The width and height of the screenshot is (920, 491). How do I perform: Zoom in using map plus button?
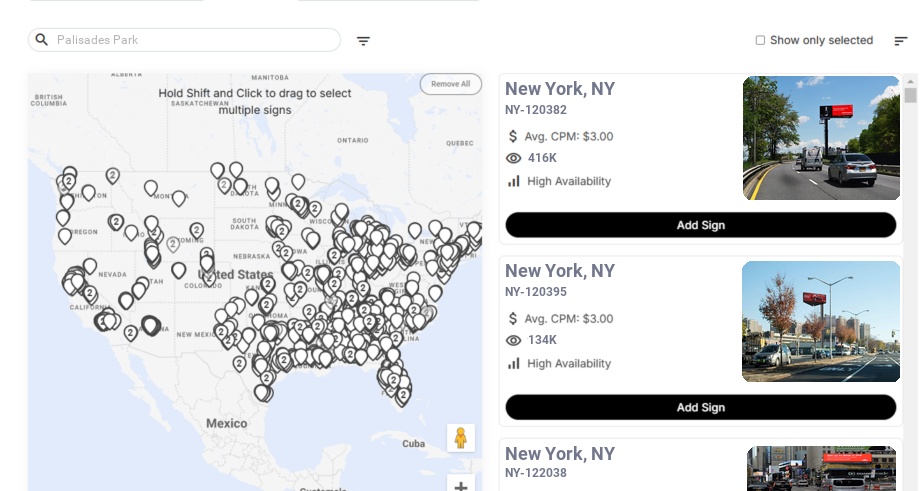461,487
